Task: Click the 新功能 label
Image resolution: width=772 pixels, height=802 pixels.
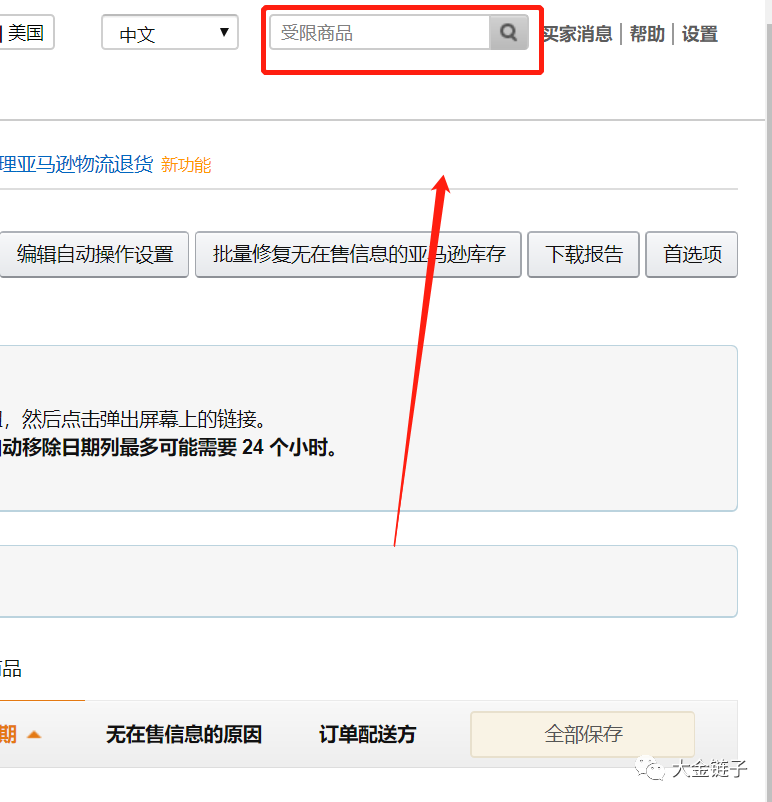Action: (x=186, y=165)
